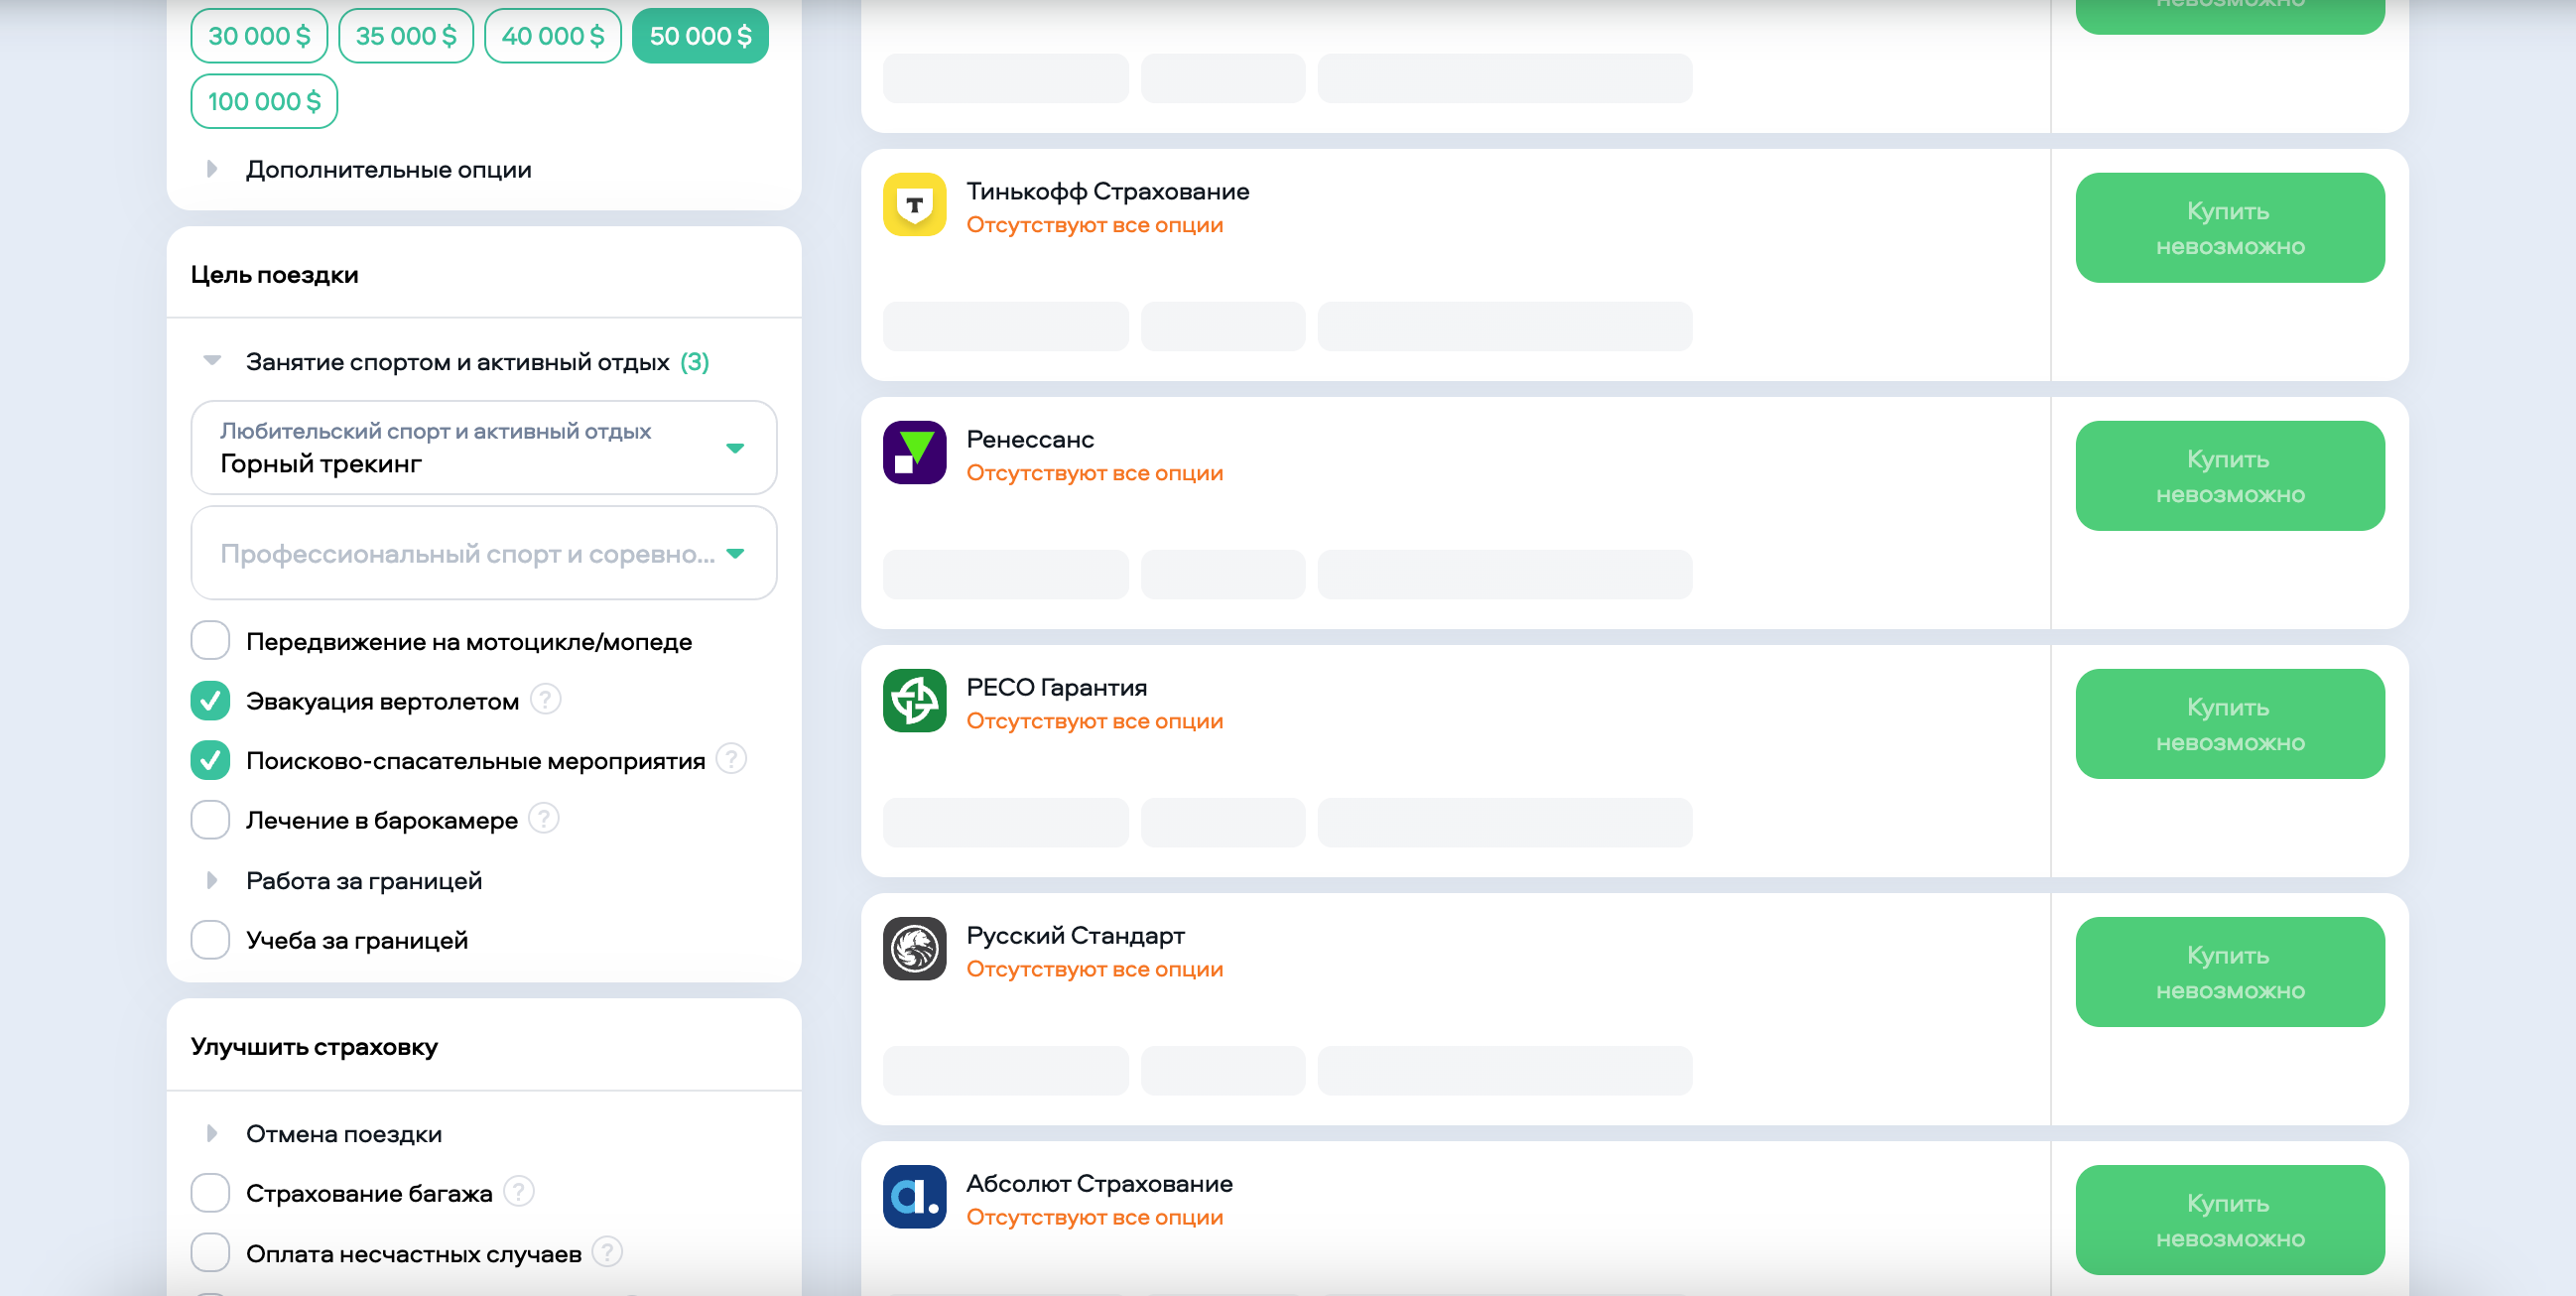
Task: Enable Передвижение на мотоцикле/мопеде checkbox
Action: [210, 641]
